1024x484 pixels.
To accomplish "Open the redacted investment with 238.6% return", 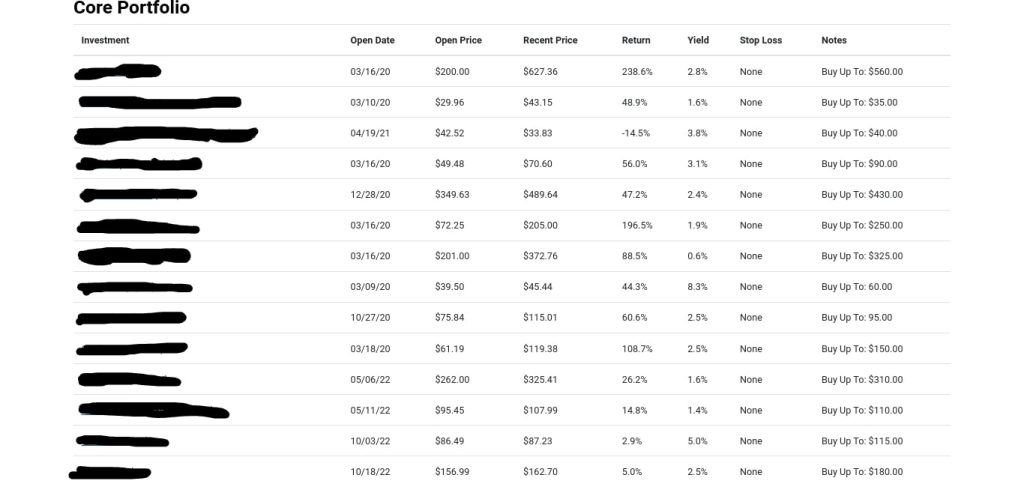I will (x=118, y=72).
